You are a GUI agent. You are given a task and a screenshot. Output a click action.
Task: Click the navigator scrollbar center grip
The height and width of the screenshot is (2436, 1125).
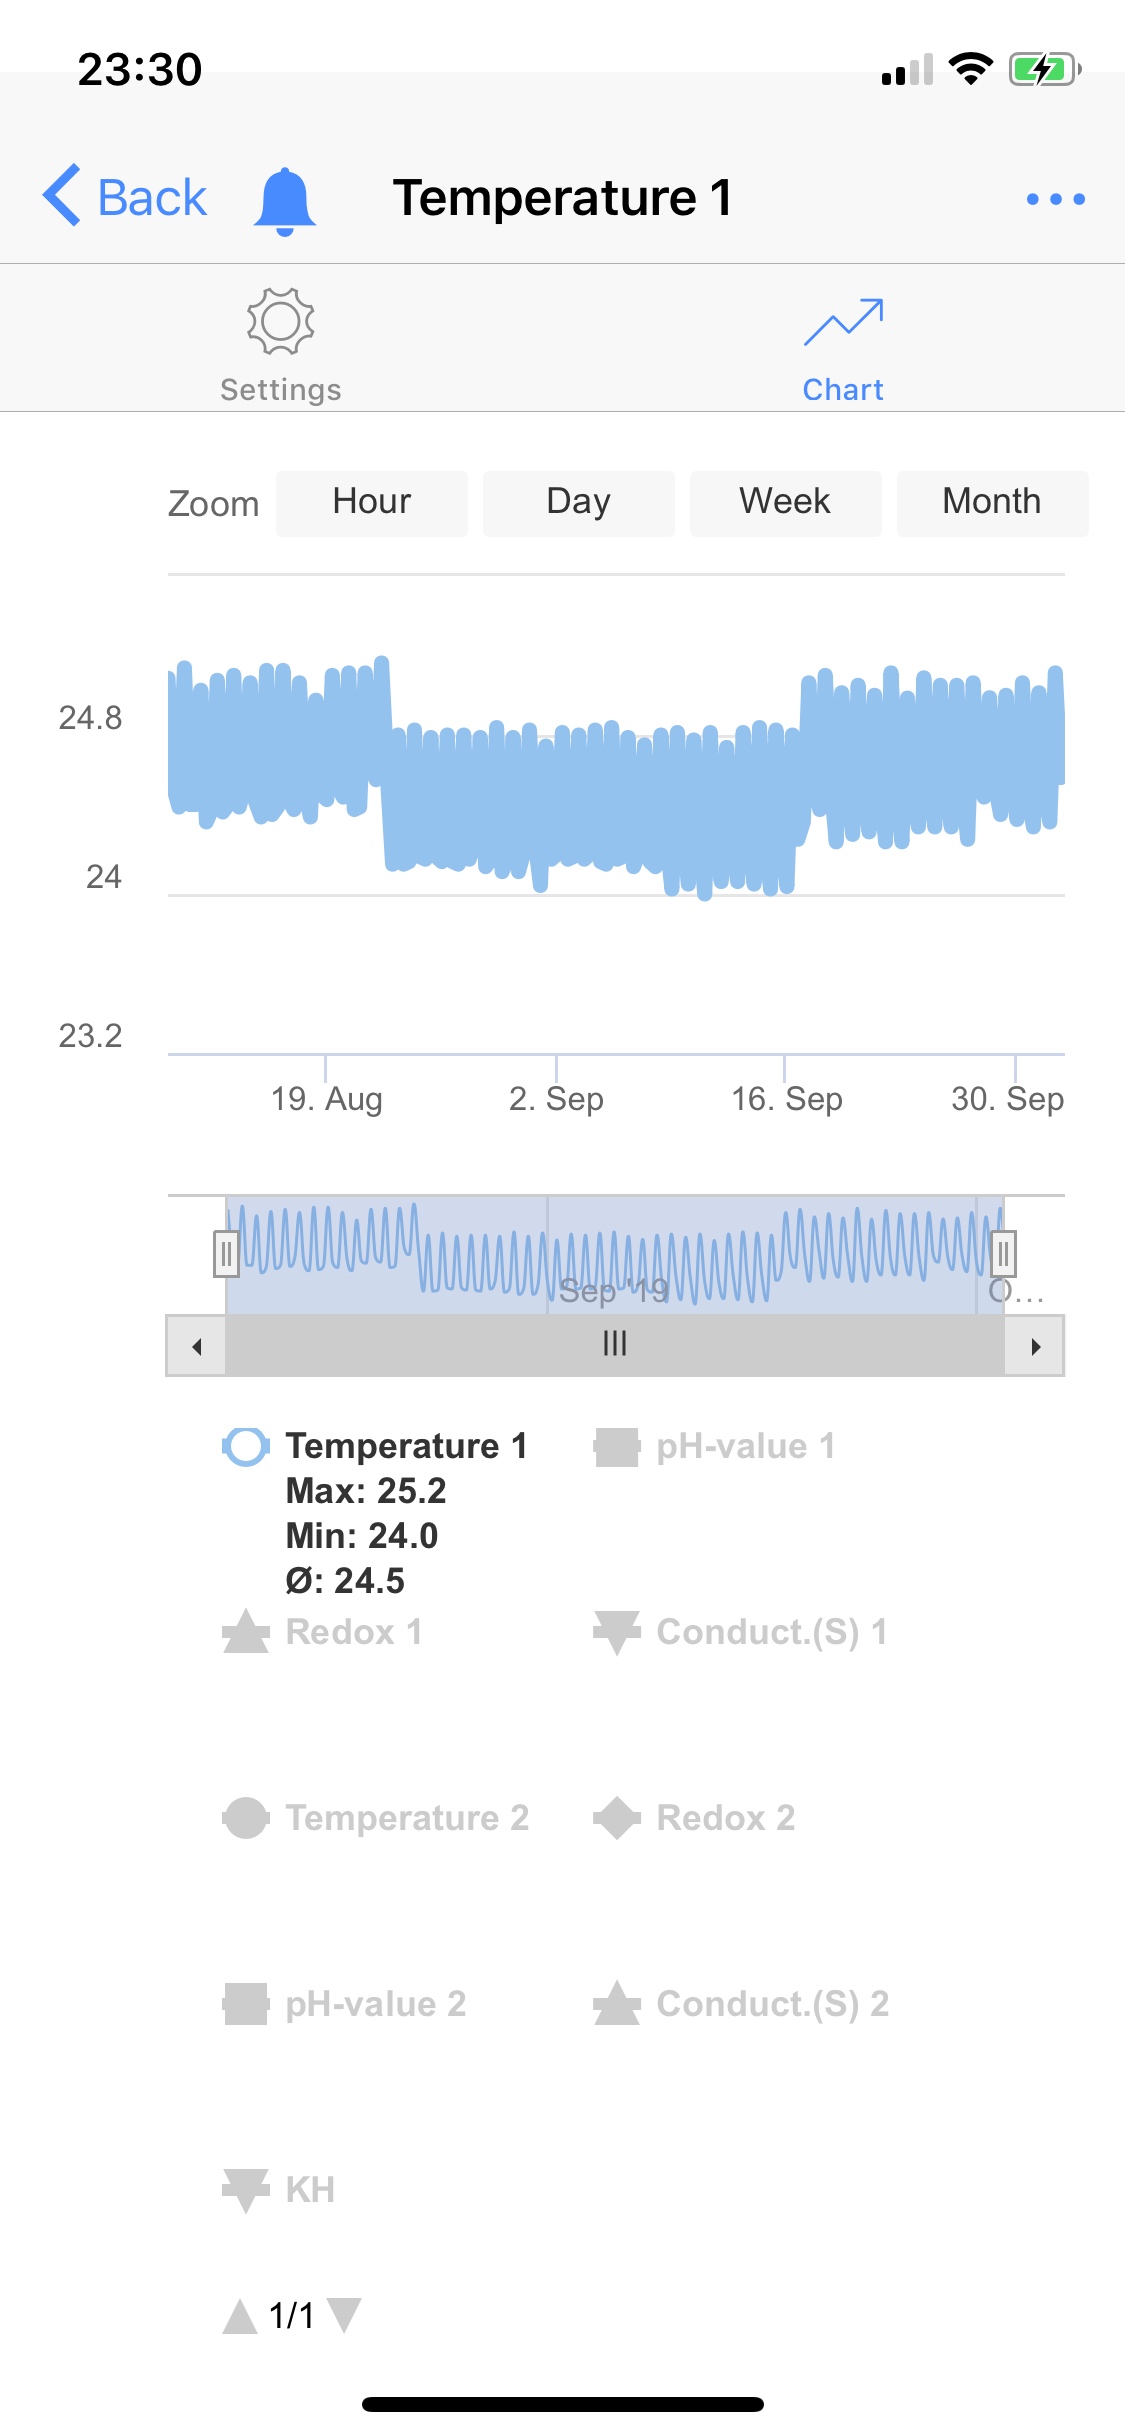pos(615,1345)
